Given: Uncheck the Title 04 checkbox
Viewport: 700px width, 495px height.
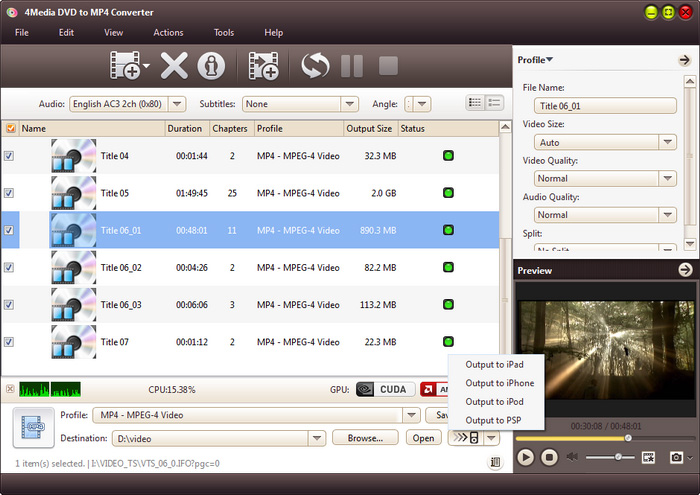Looking at the screenshot, I should point(10,156).
